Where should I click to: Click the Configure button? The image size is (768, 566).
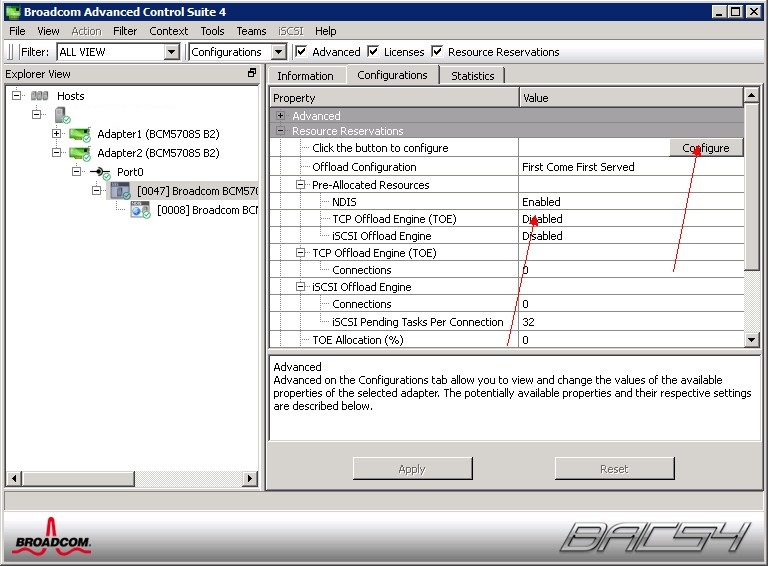tap(706, 148)
